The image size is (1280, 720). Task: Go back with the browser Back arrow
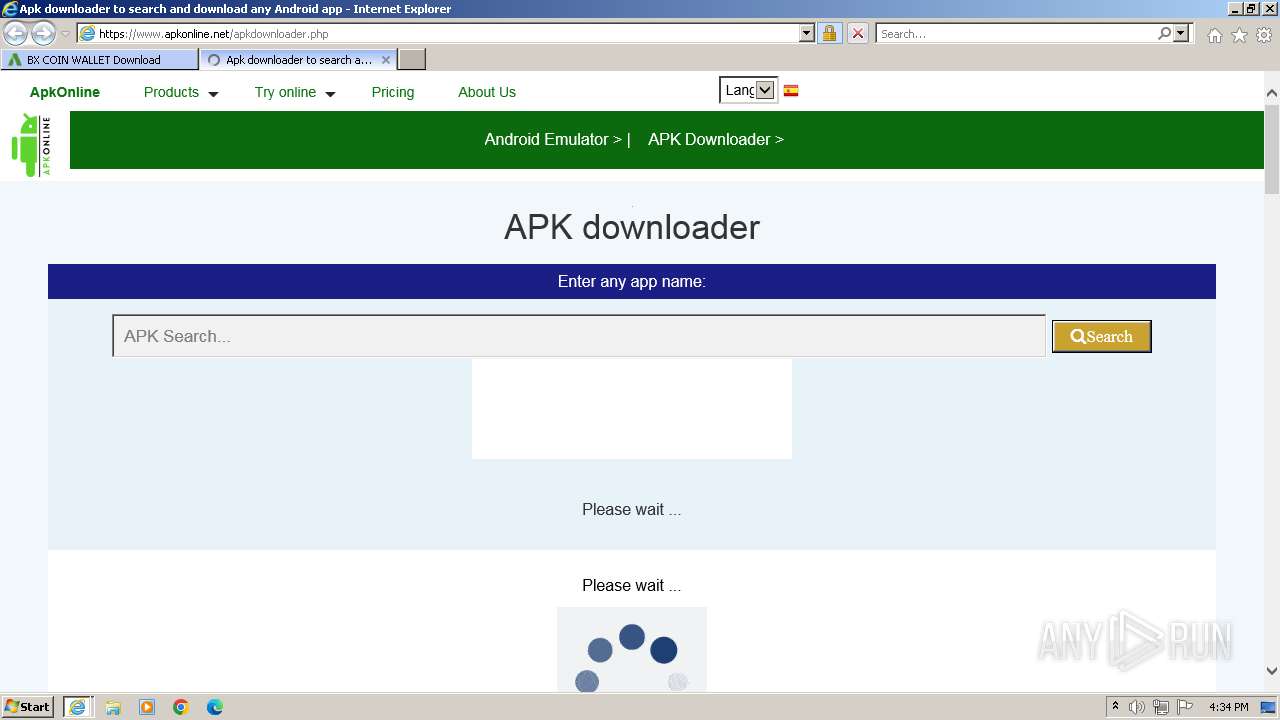point(16,33)
